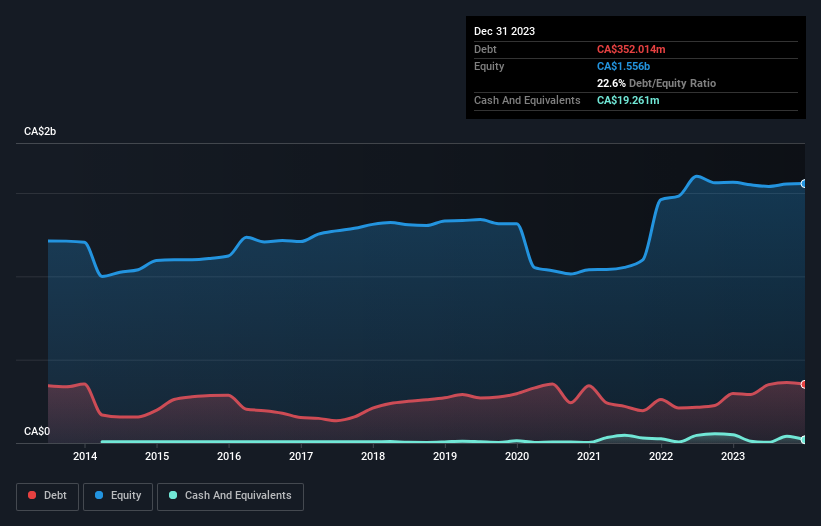Viewport: 821px width, 526px height.
Task: Select the 2014 x-axis label
Action: click(x=85, y=456)
